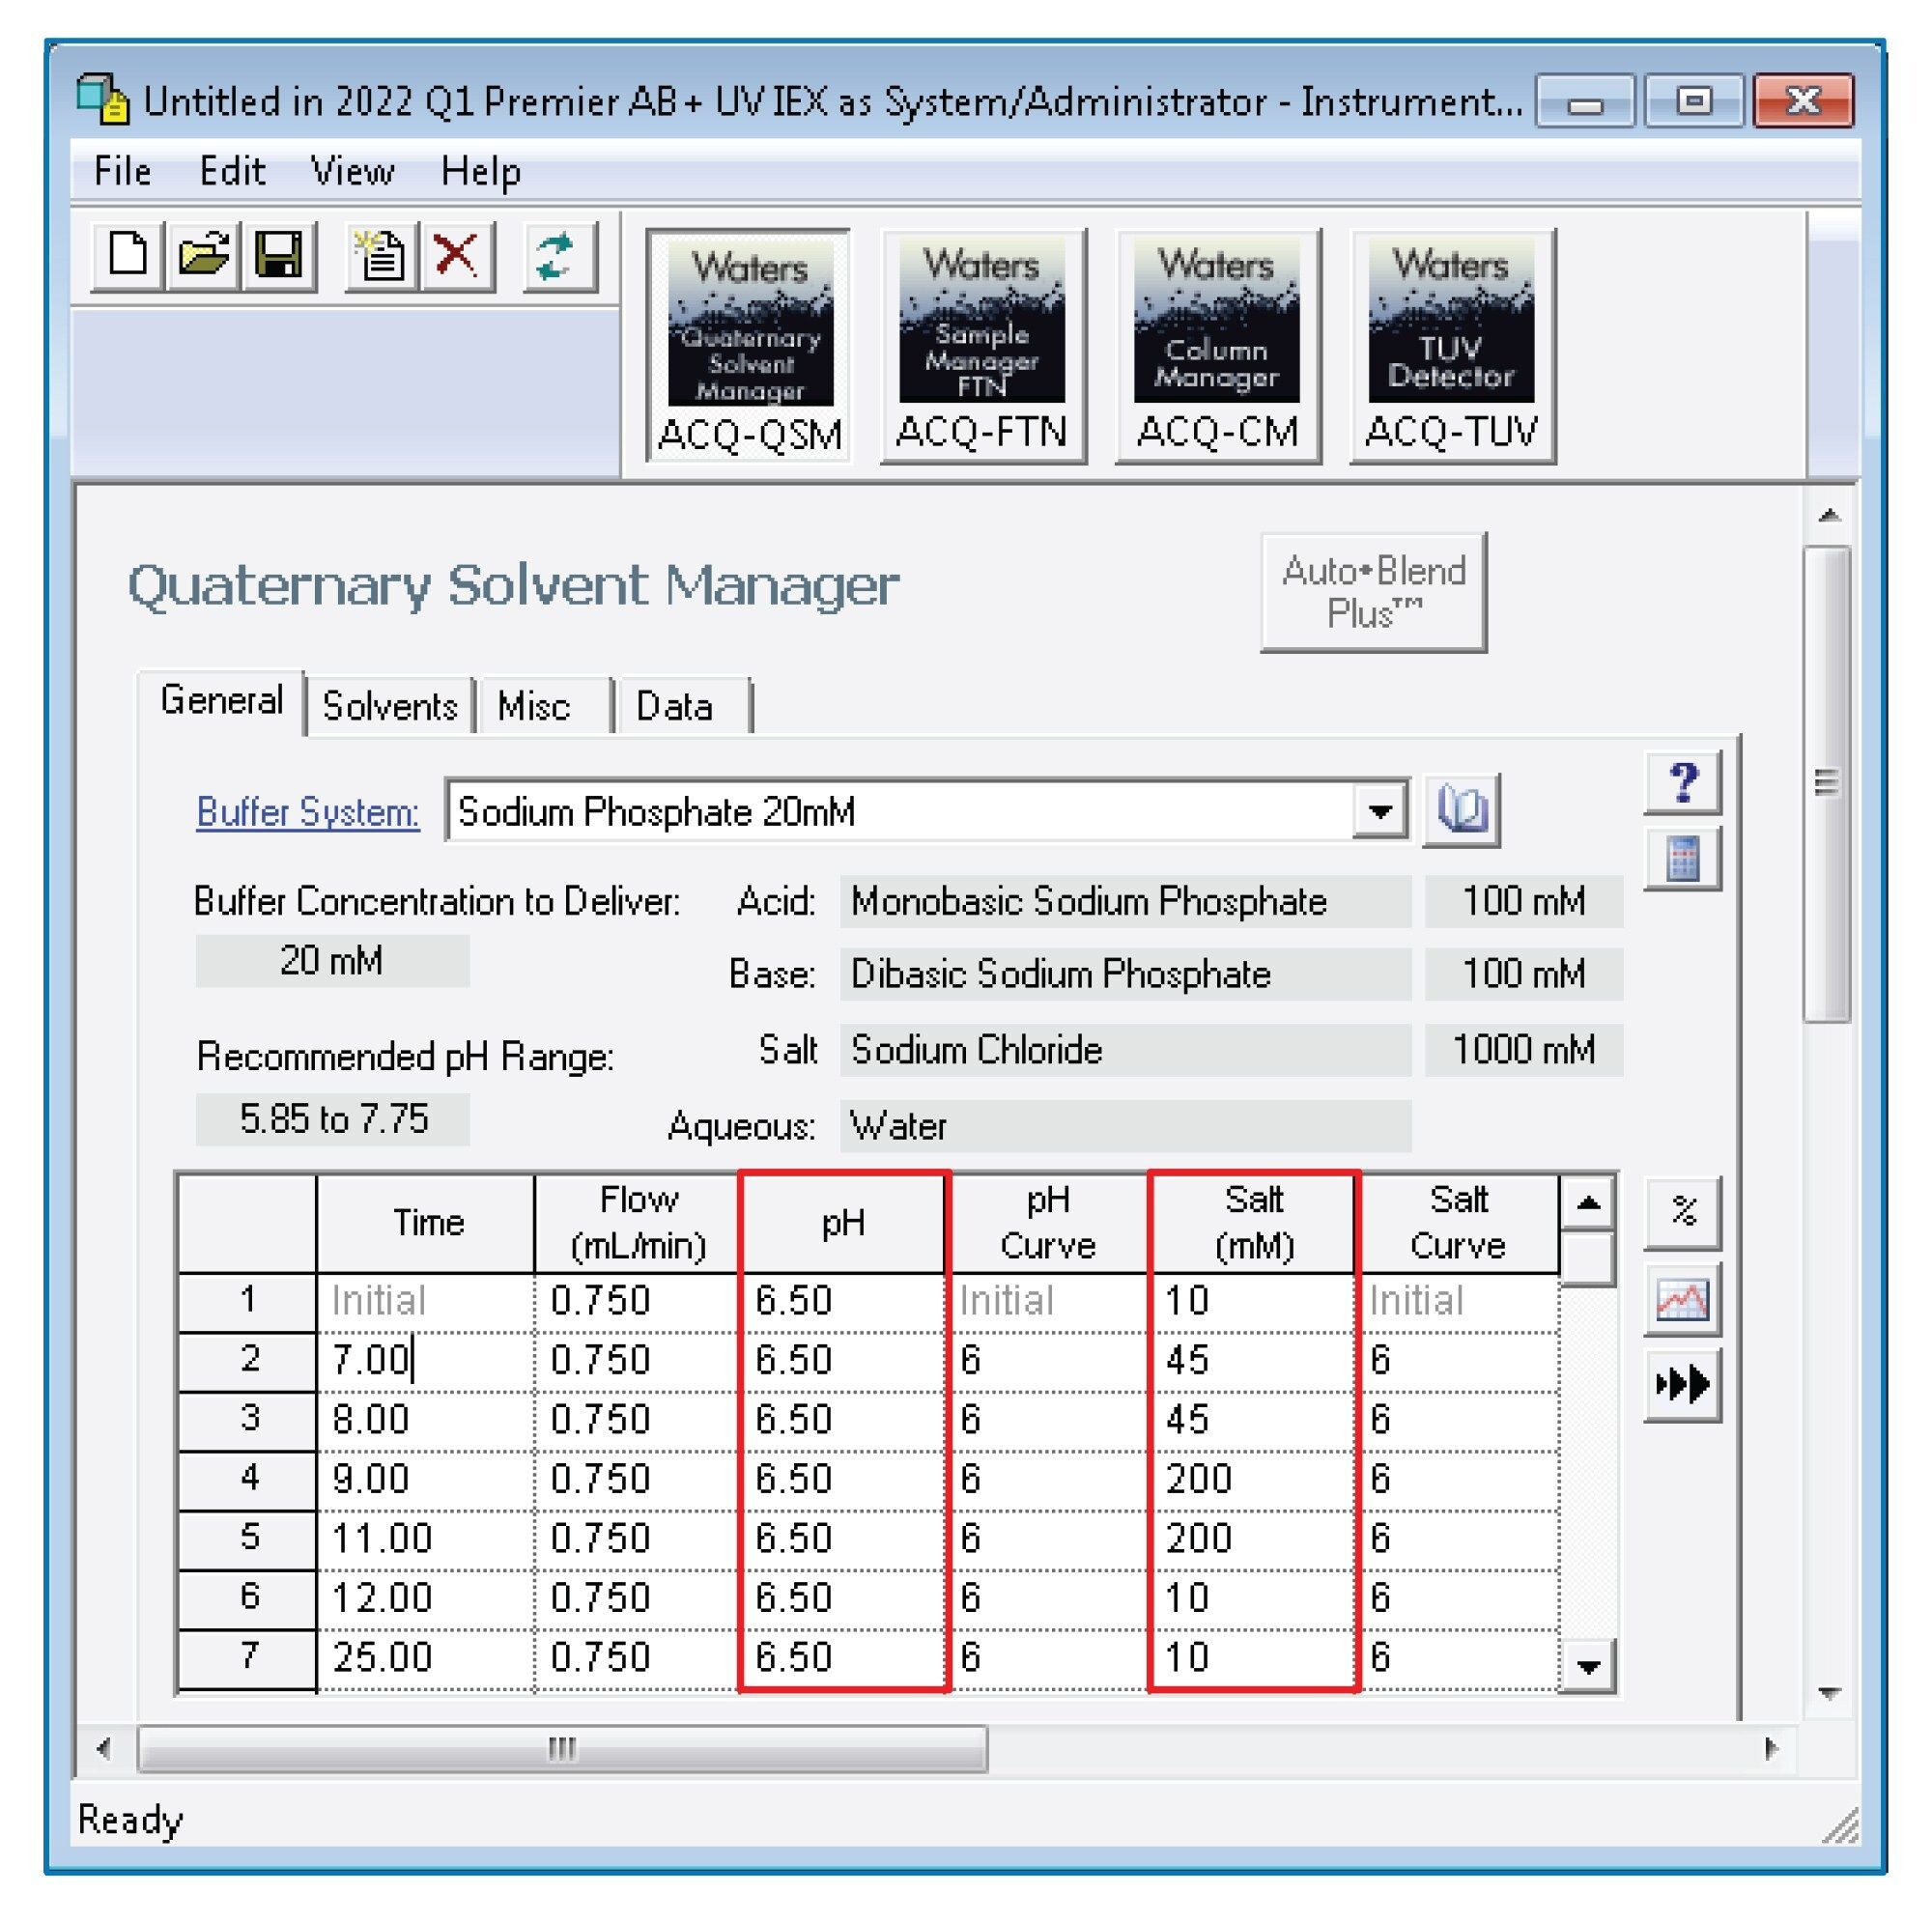This screenshot has width=1932, height=1921.
Task: Open the calculator icon beside buffer settings
Action: (x=1683, y=858)
